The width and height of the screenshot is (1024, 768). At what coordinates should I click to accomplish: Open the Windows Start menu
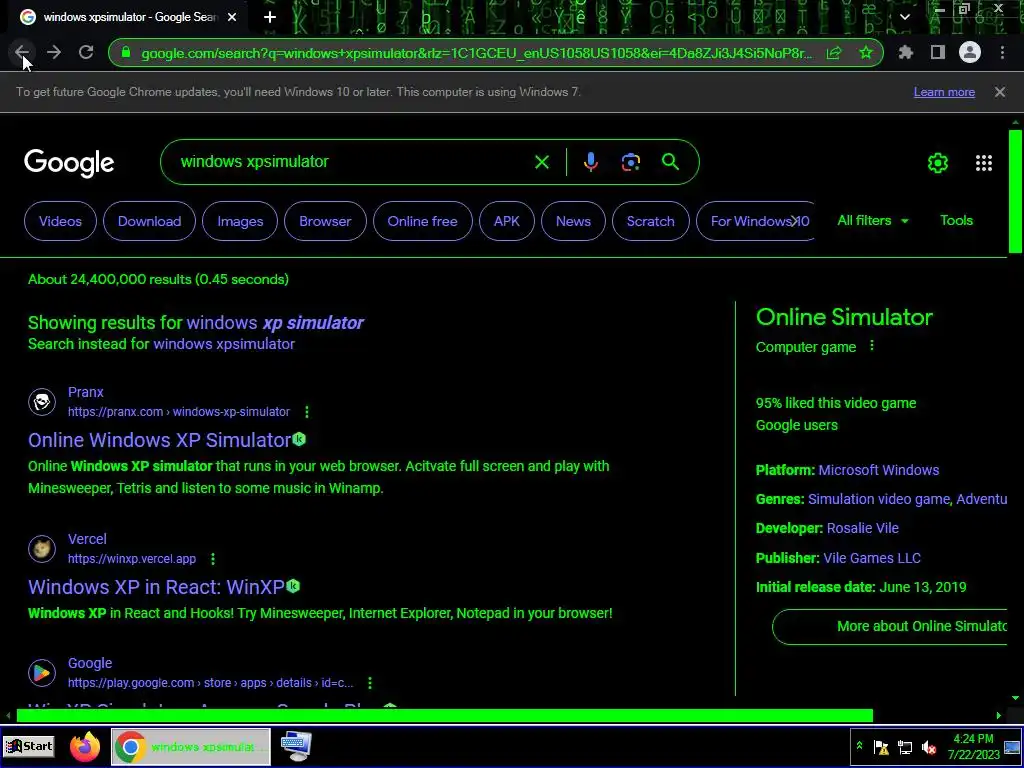click(29, 746)
